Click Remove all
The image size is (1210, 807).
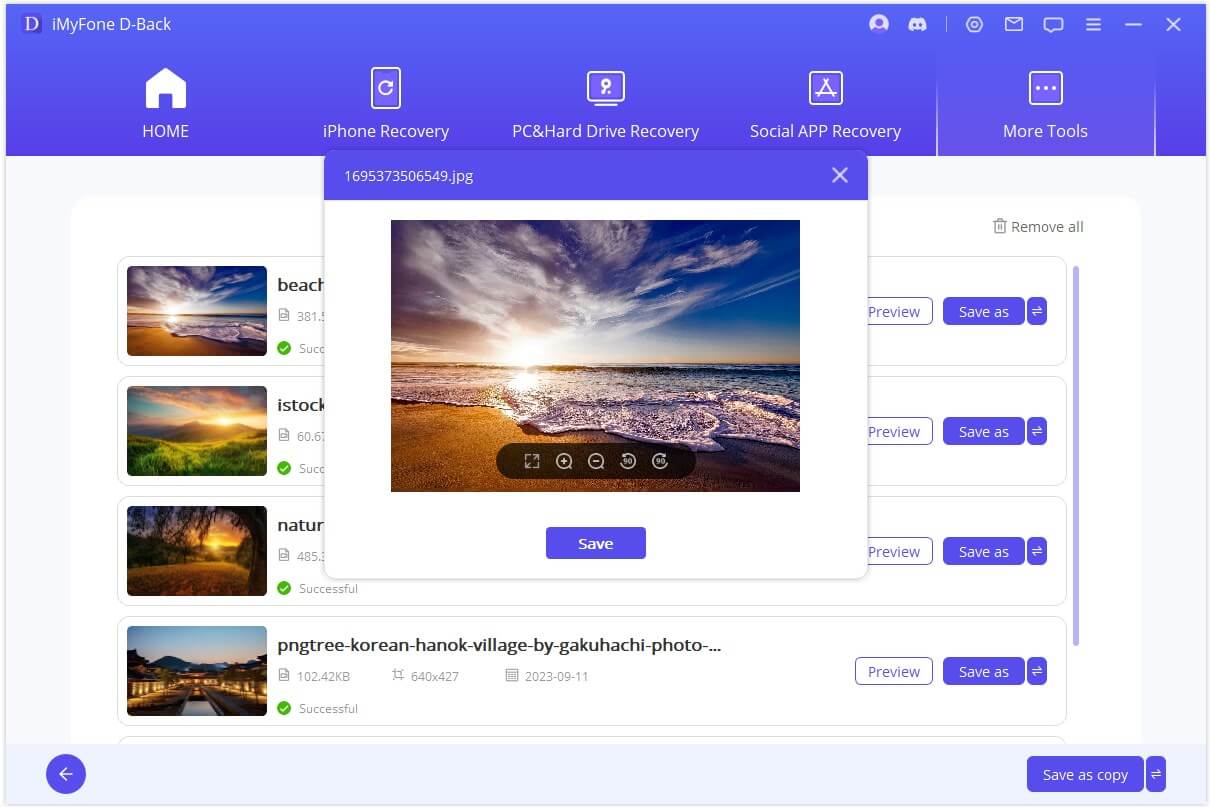tap(1038, 226)
